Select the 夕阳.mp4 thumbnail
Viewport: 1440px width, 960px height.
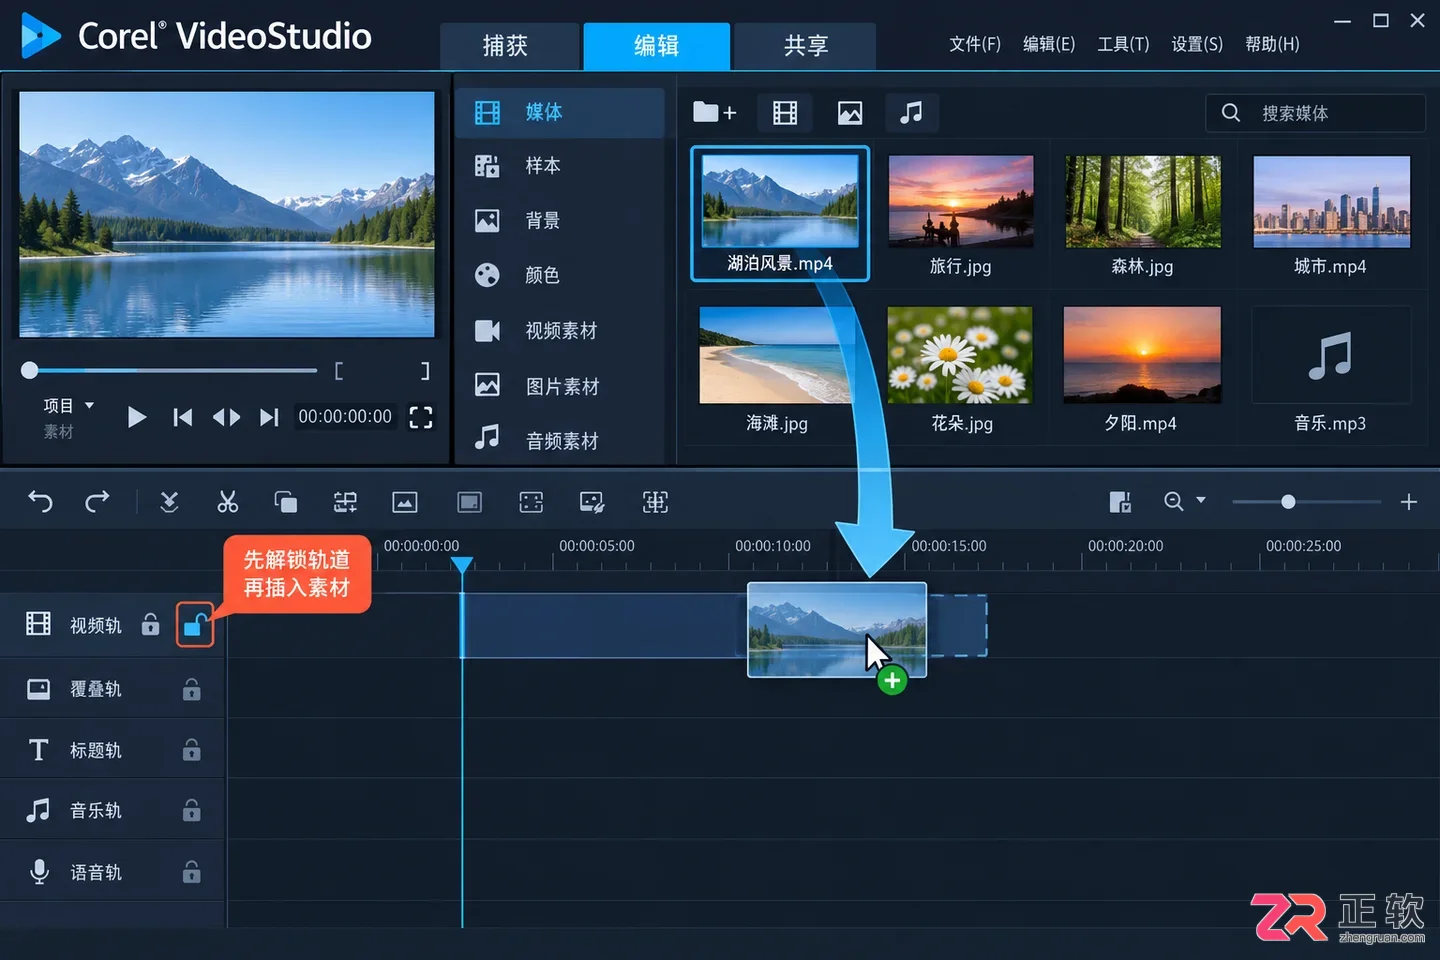(x=1141, y=369)
